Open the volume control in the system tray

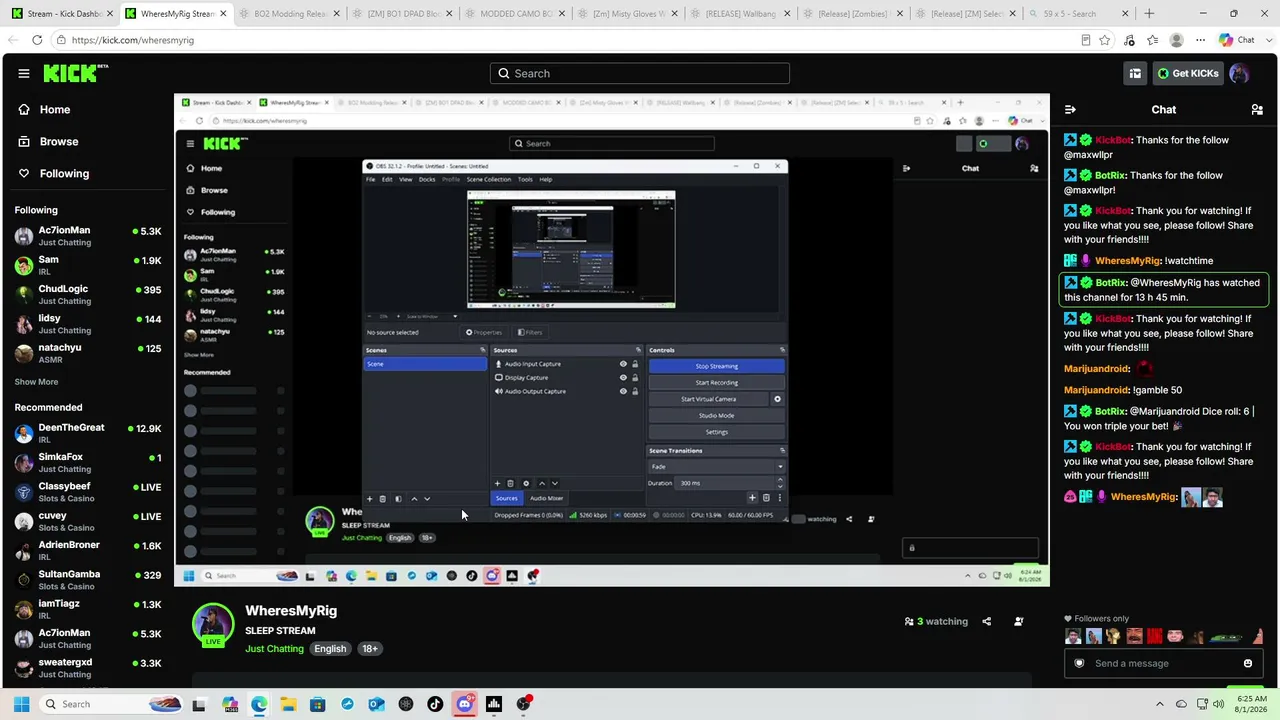[1219, 704]
